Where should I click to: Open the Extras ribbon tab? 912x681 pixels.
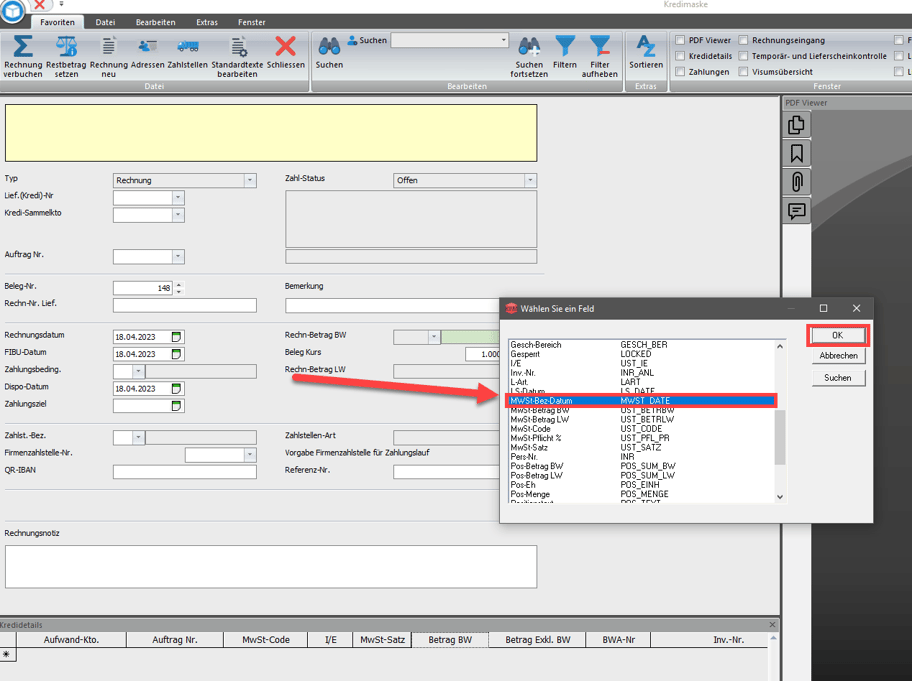tap(206, 22)
